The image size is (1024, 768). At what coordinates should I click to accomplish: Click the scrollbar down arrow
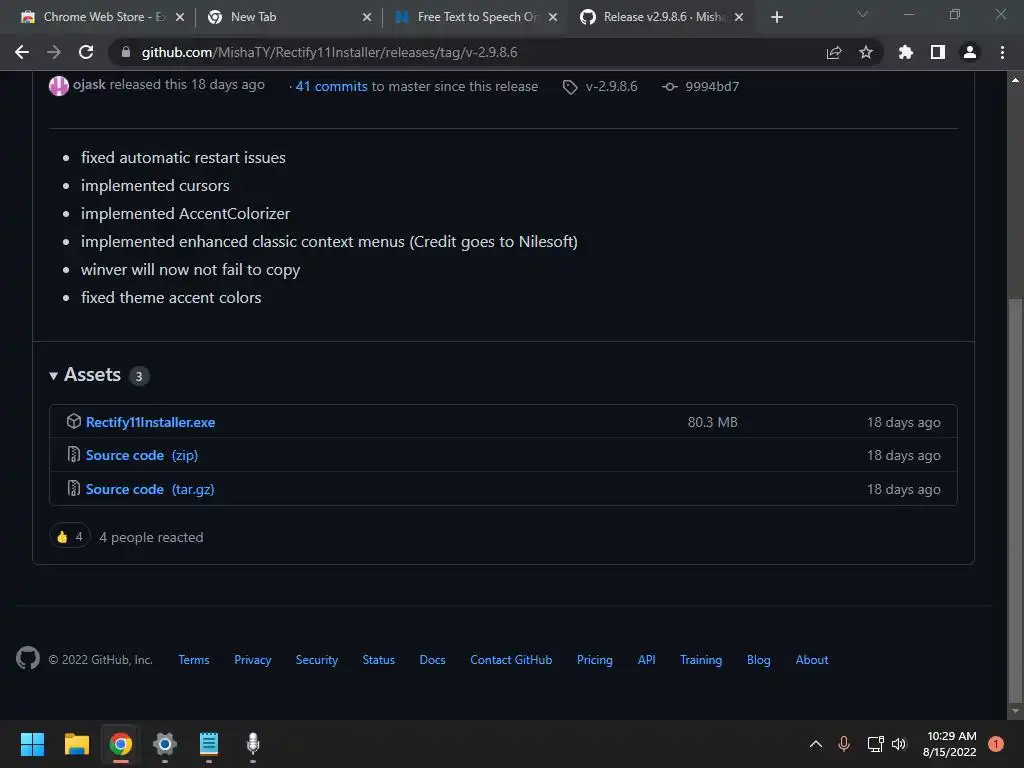point(1015,711)
